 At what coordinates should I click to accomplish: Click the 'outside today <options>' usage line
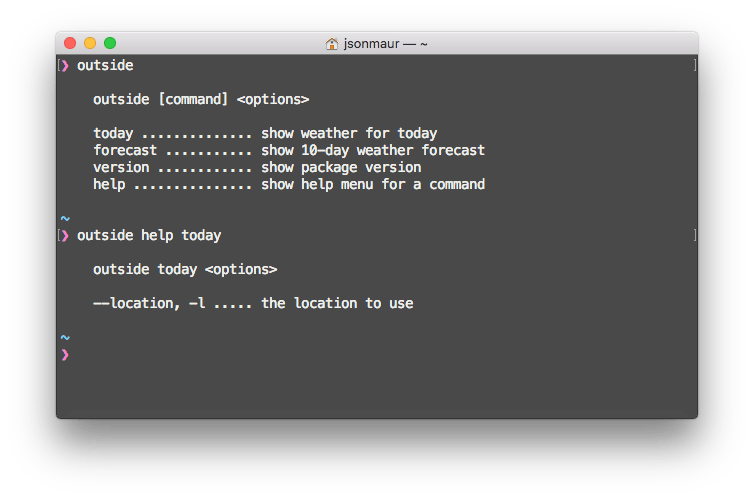185,270
